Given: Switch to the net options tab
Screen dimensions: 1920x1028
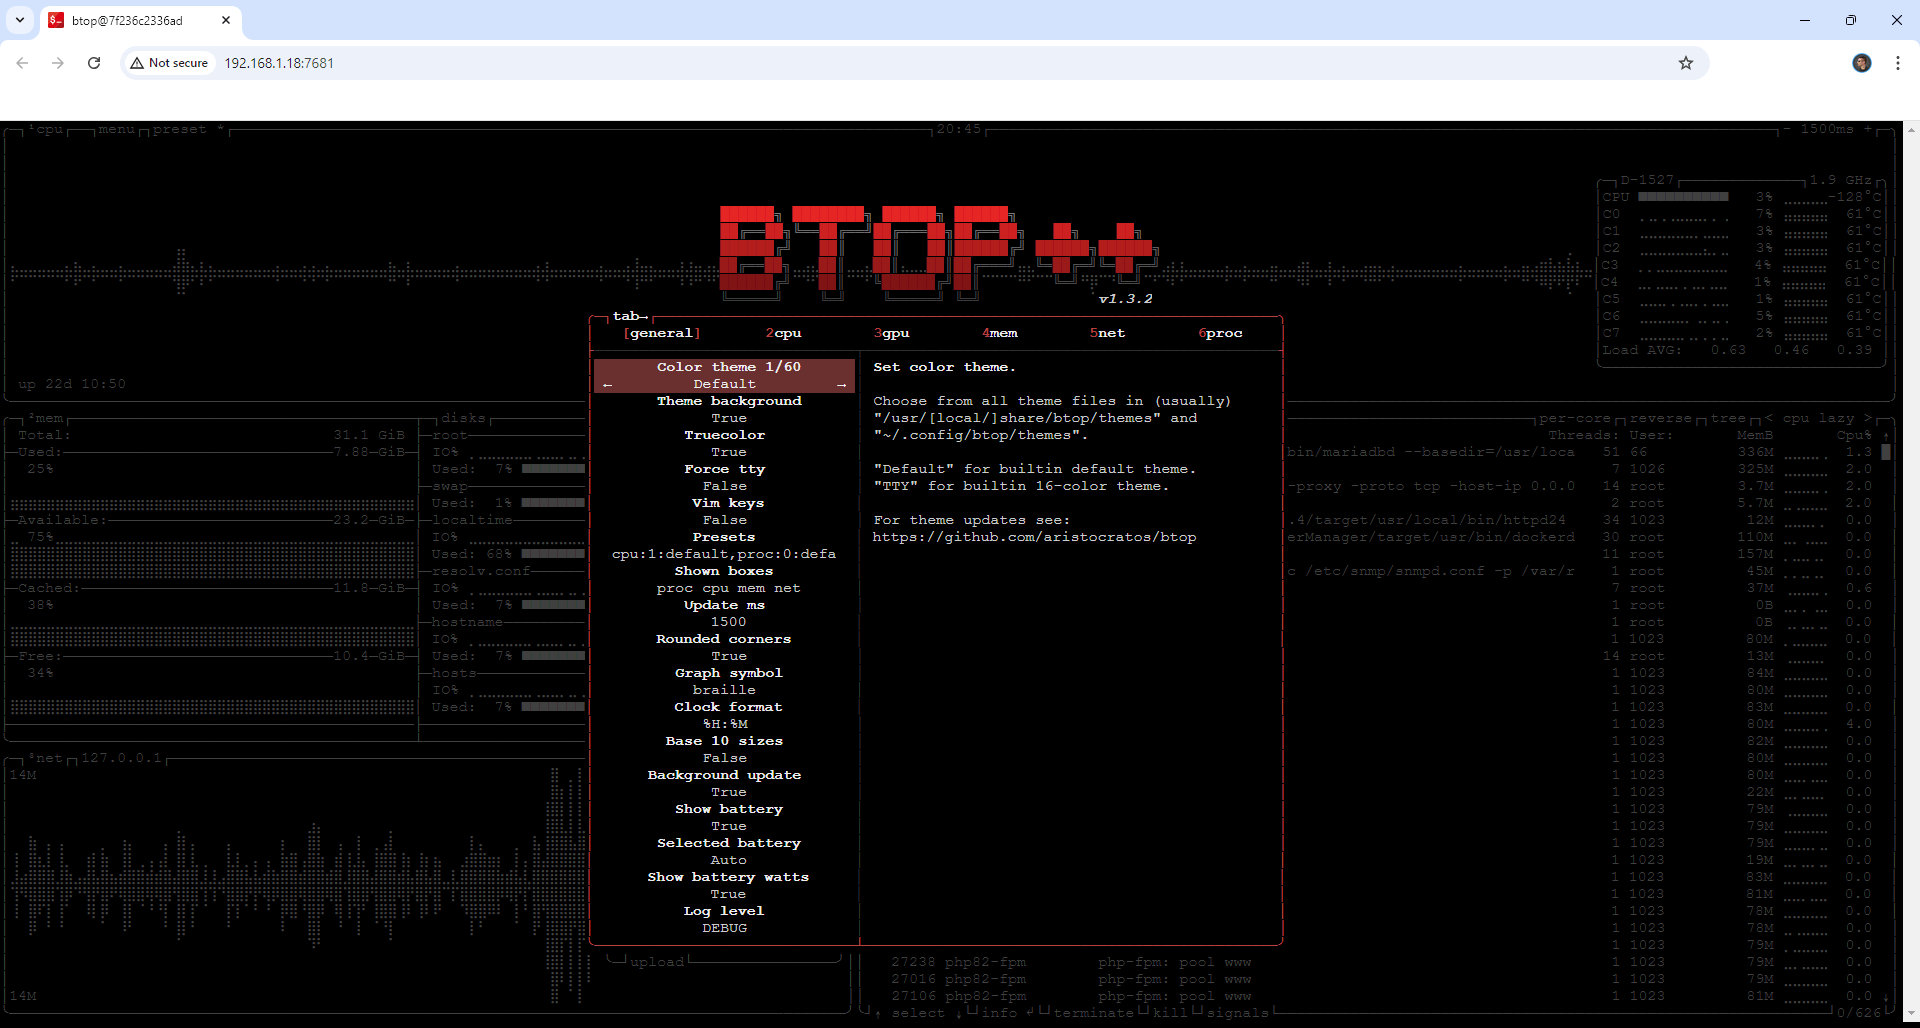Looking at the screenshot, I should click(1107, 333).
